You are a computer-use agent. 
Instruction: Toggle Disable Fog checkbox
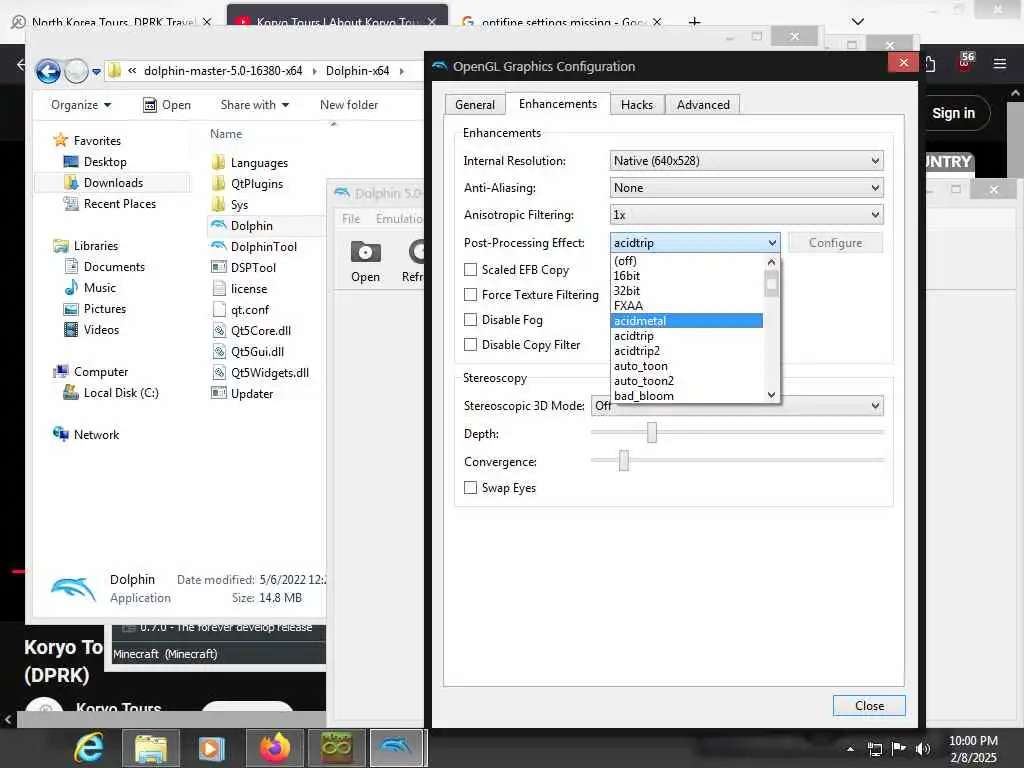click(470, 319)
